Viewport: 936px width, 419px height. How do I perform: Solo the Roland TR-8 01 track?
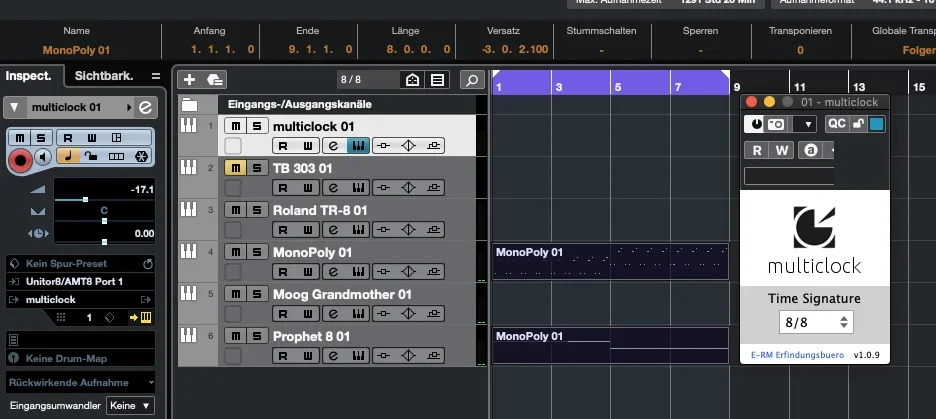(x=257, y=210)
